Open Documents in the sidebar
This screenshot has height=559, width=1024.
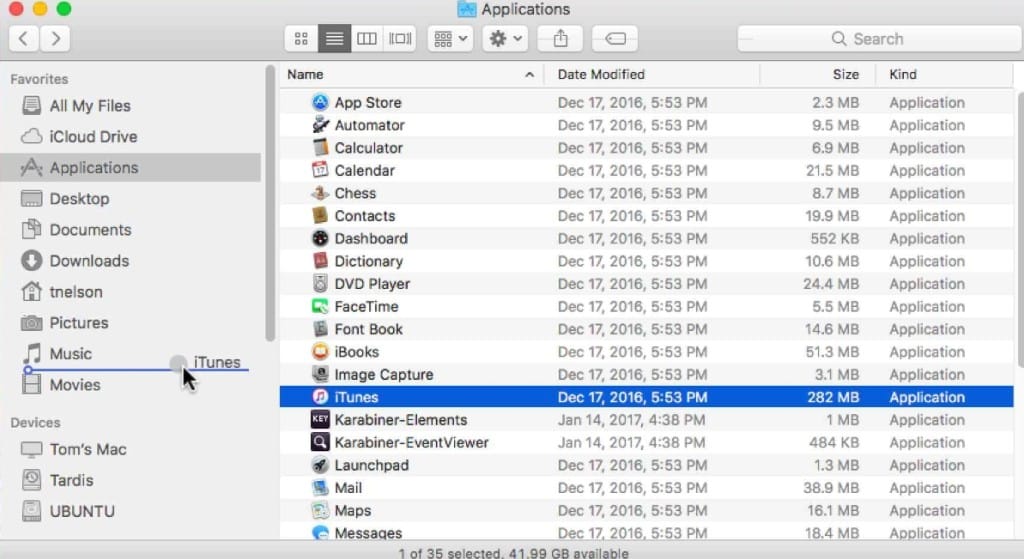coord(90,230)
